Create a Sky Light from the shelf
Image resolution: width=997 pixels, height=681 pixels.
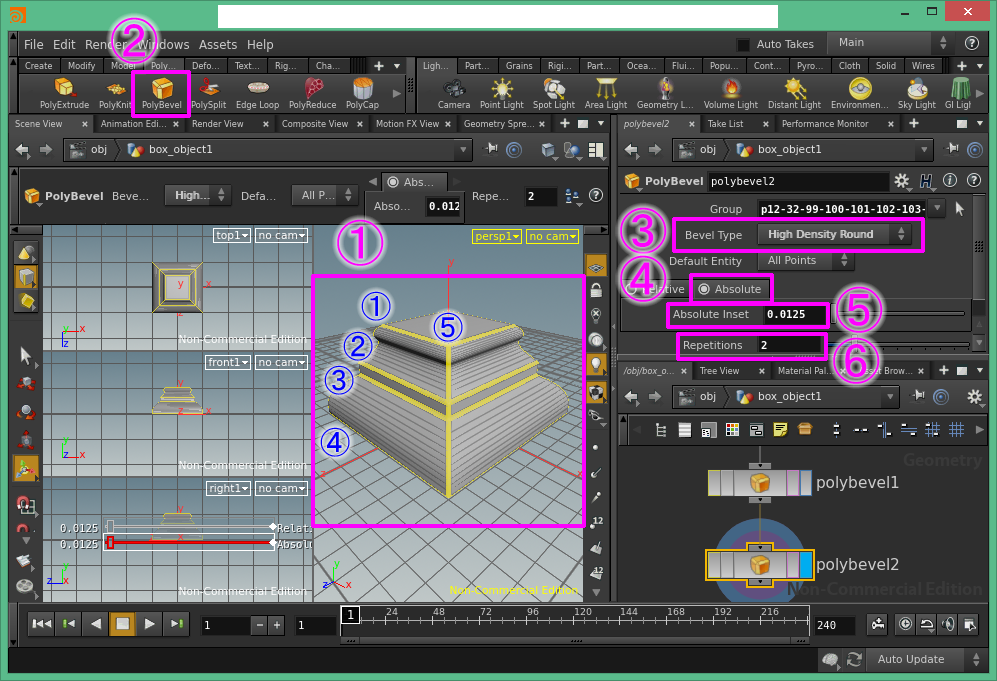pos(917,93)
